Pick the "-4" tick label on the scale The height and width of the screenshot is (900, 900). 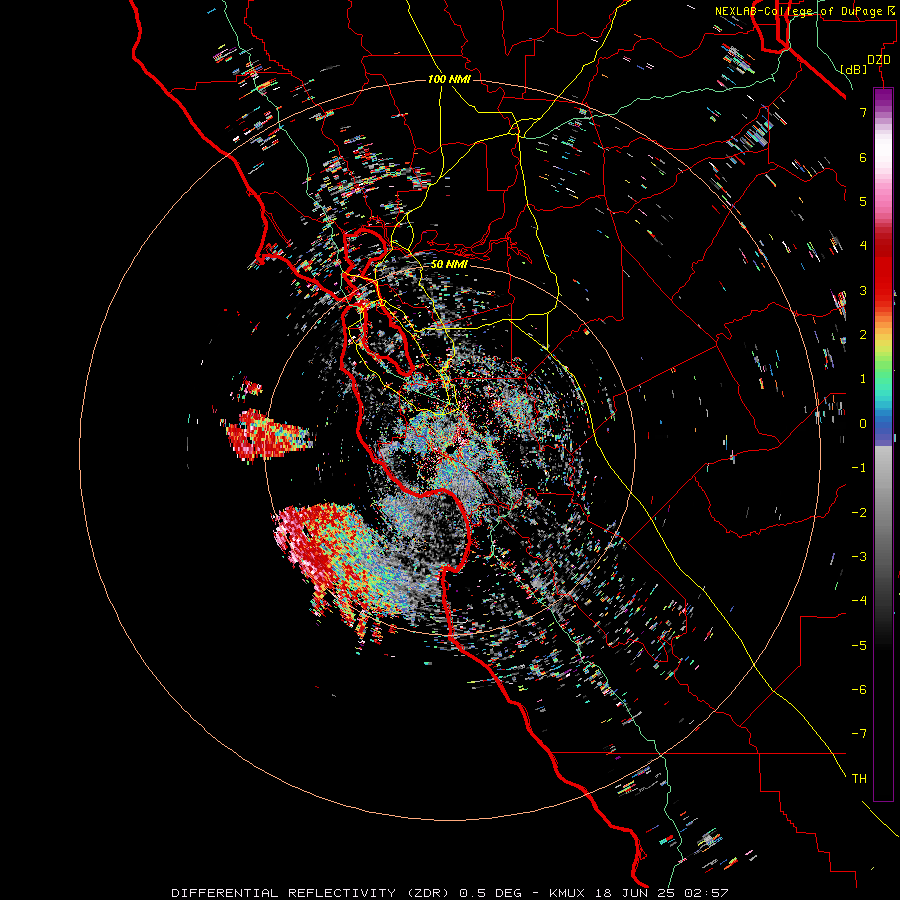tap(859, 601)
